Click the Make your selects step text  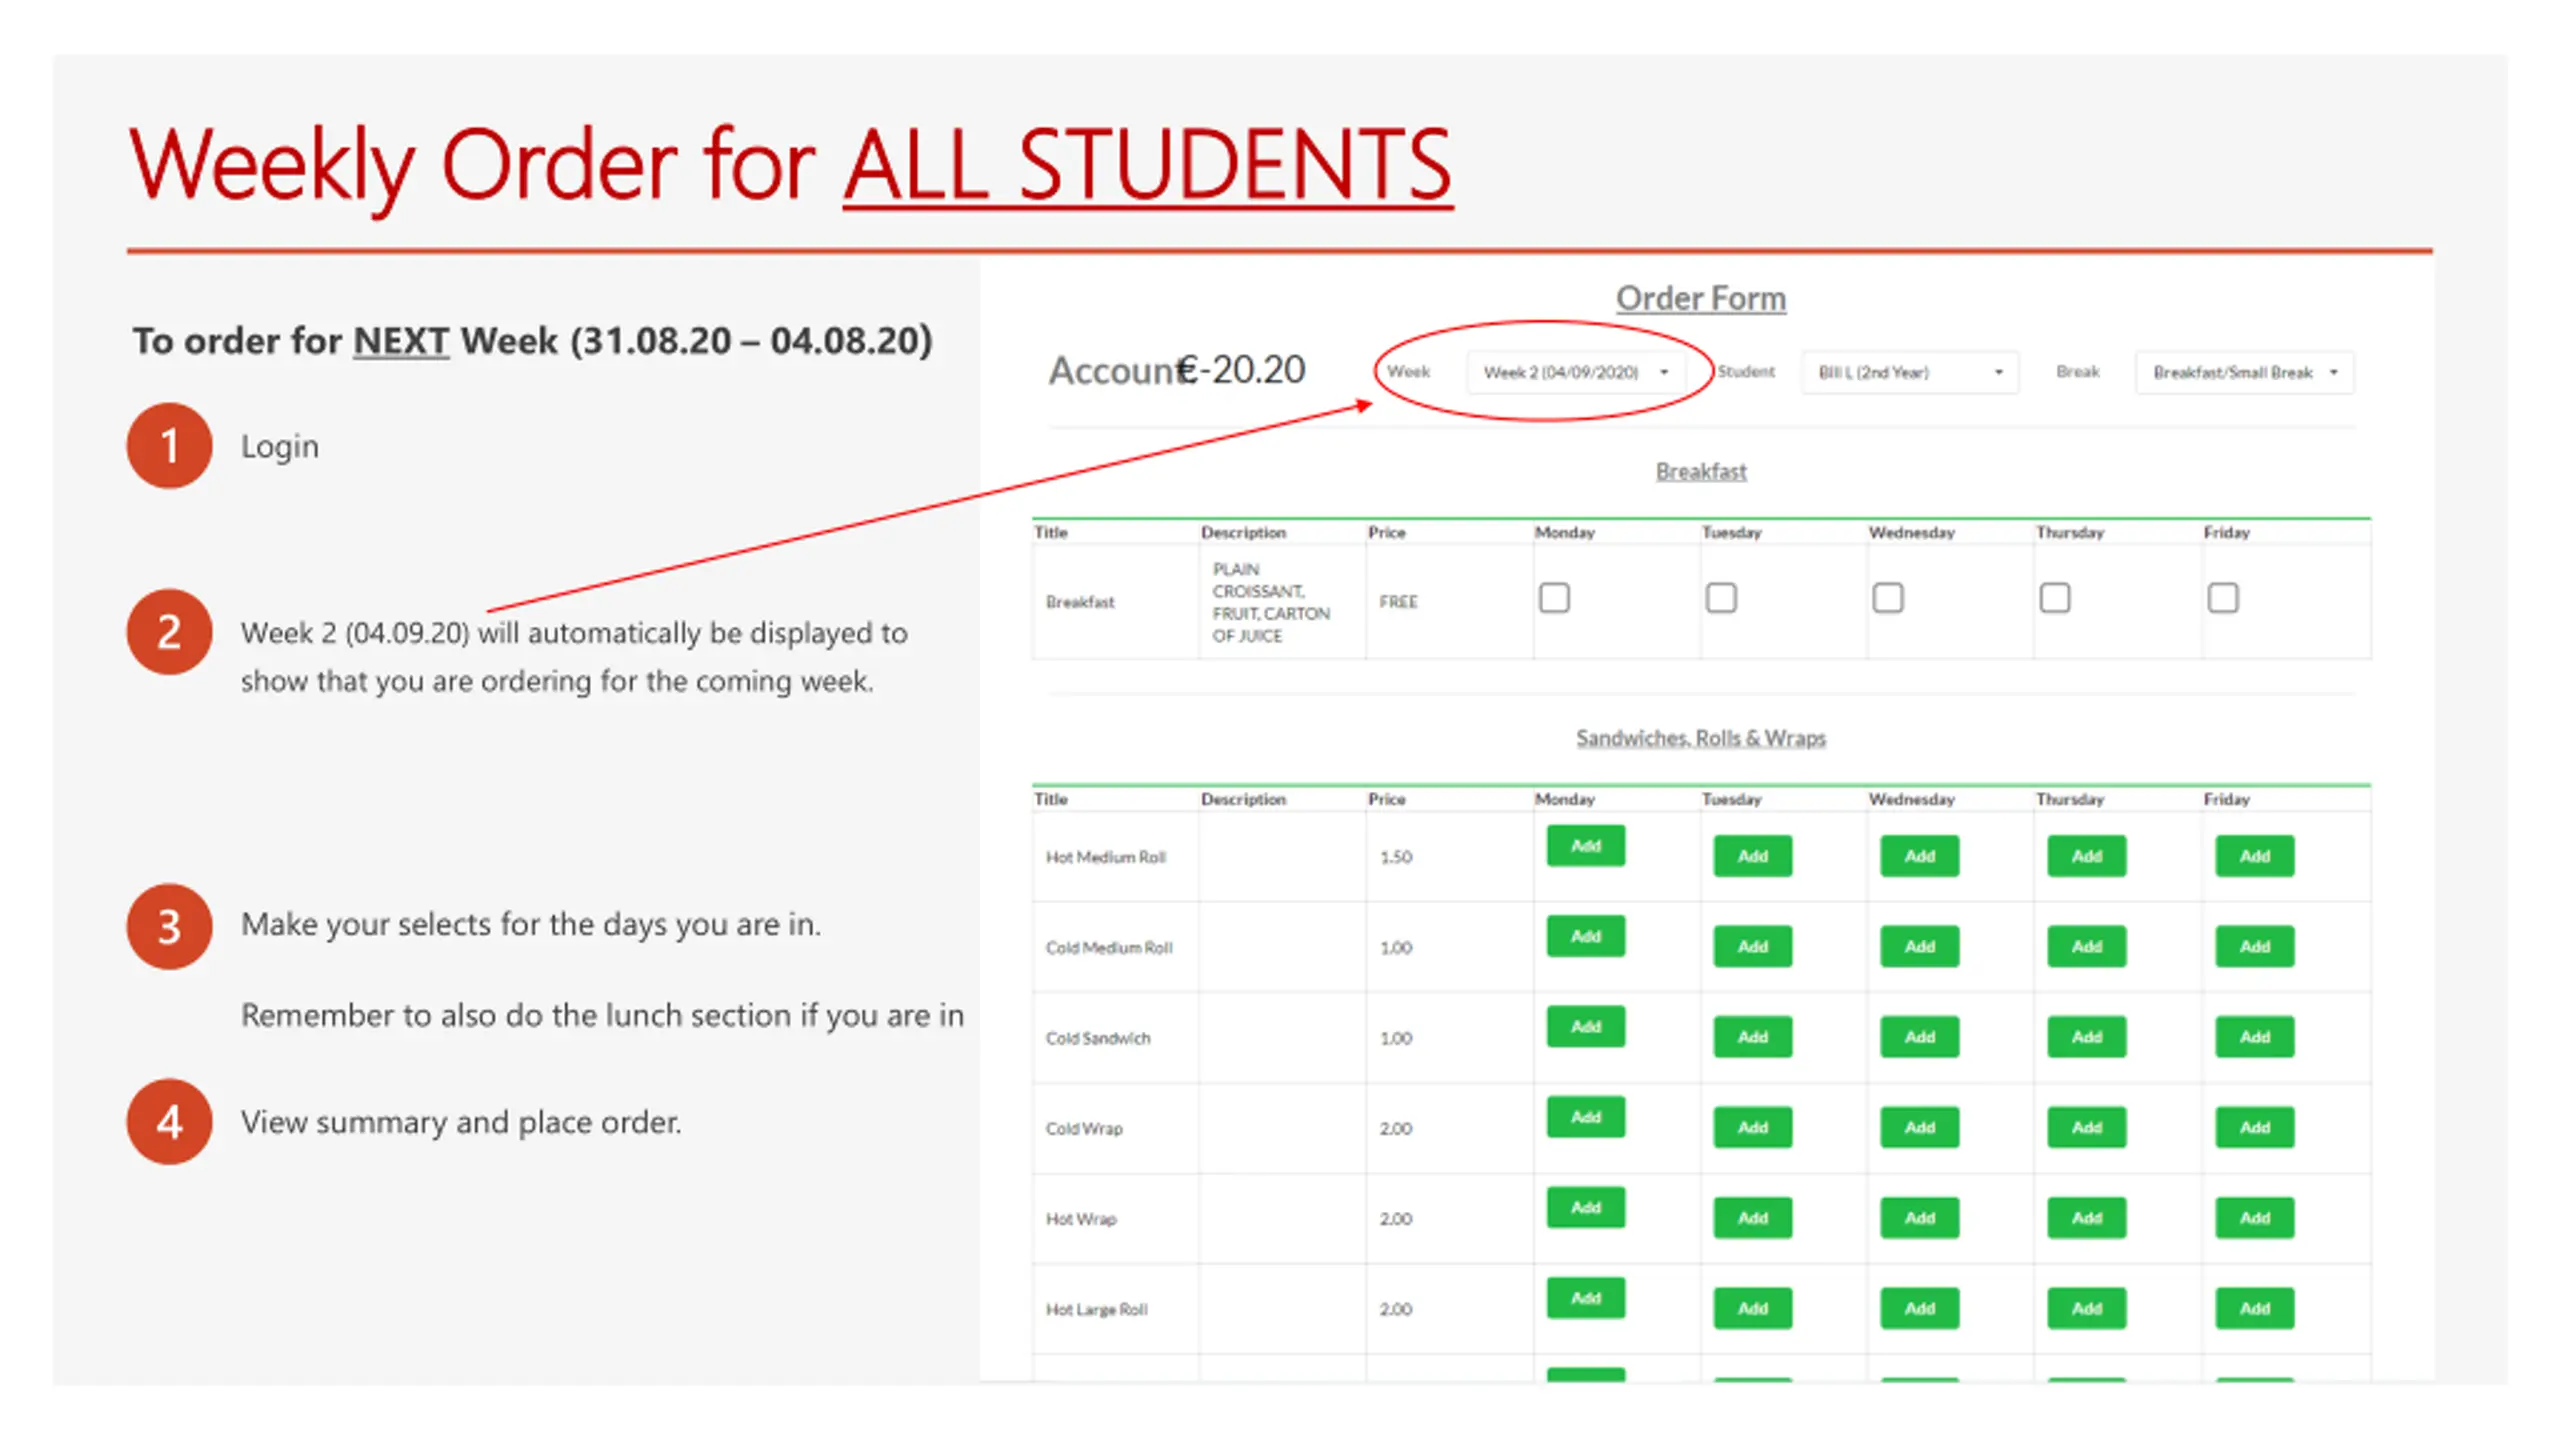[531, 925]
